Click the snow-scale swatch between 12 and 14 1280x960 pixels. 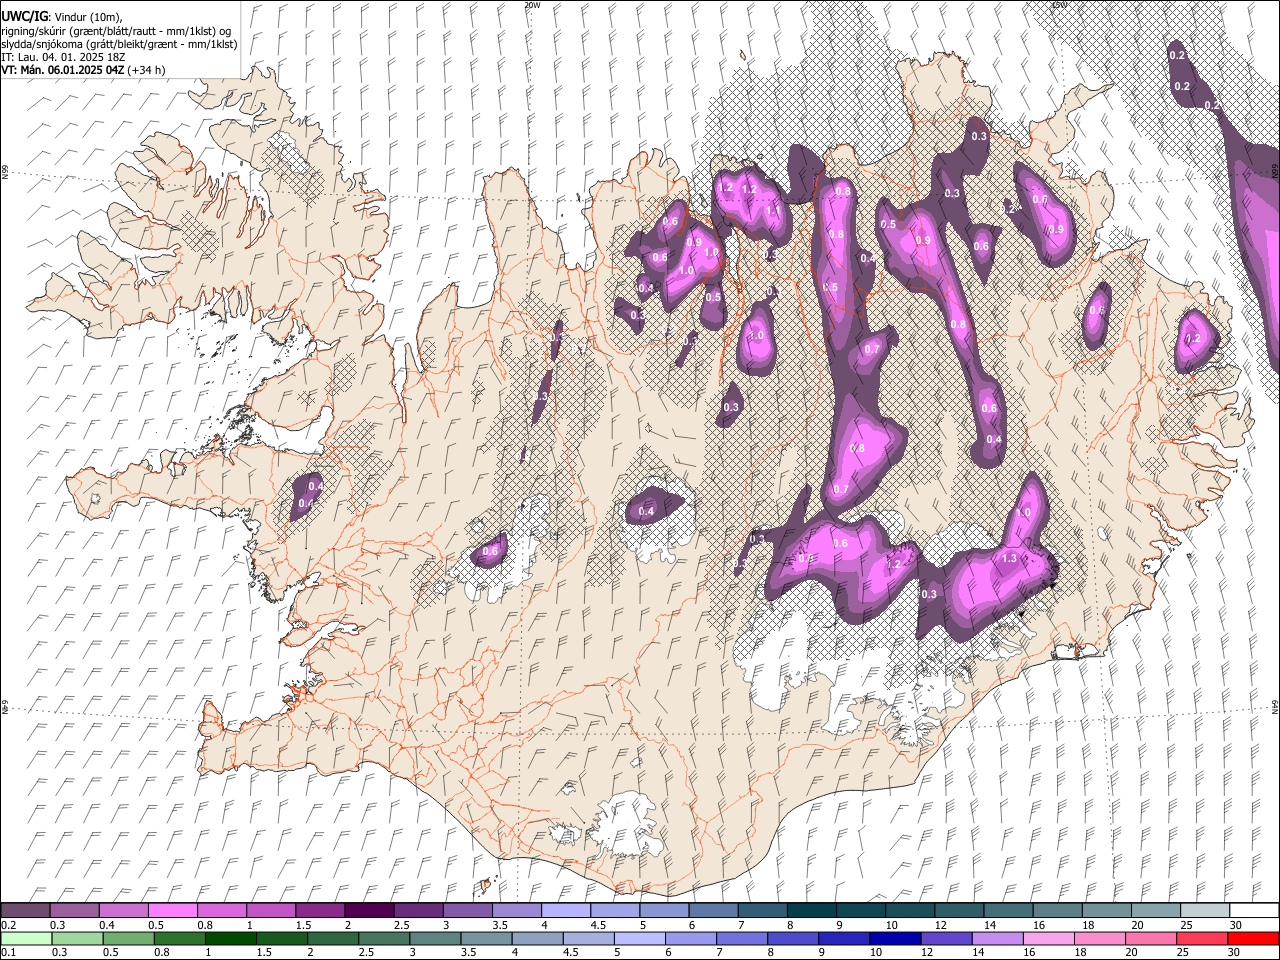point(958,910)
